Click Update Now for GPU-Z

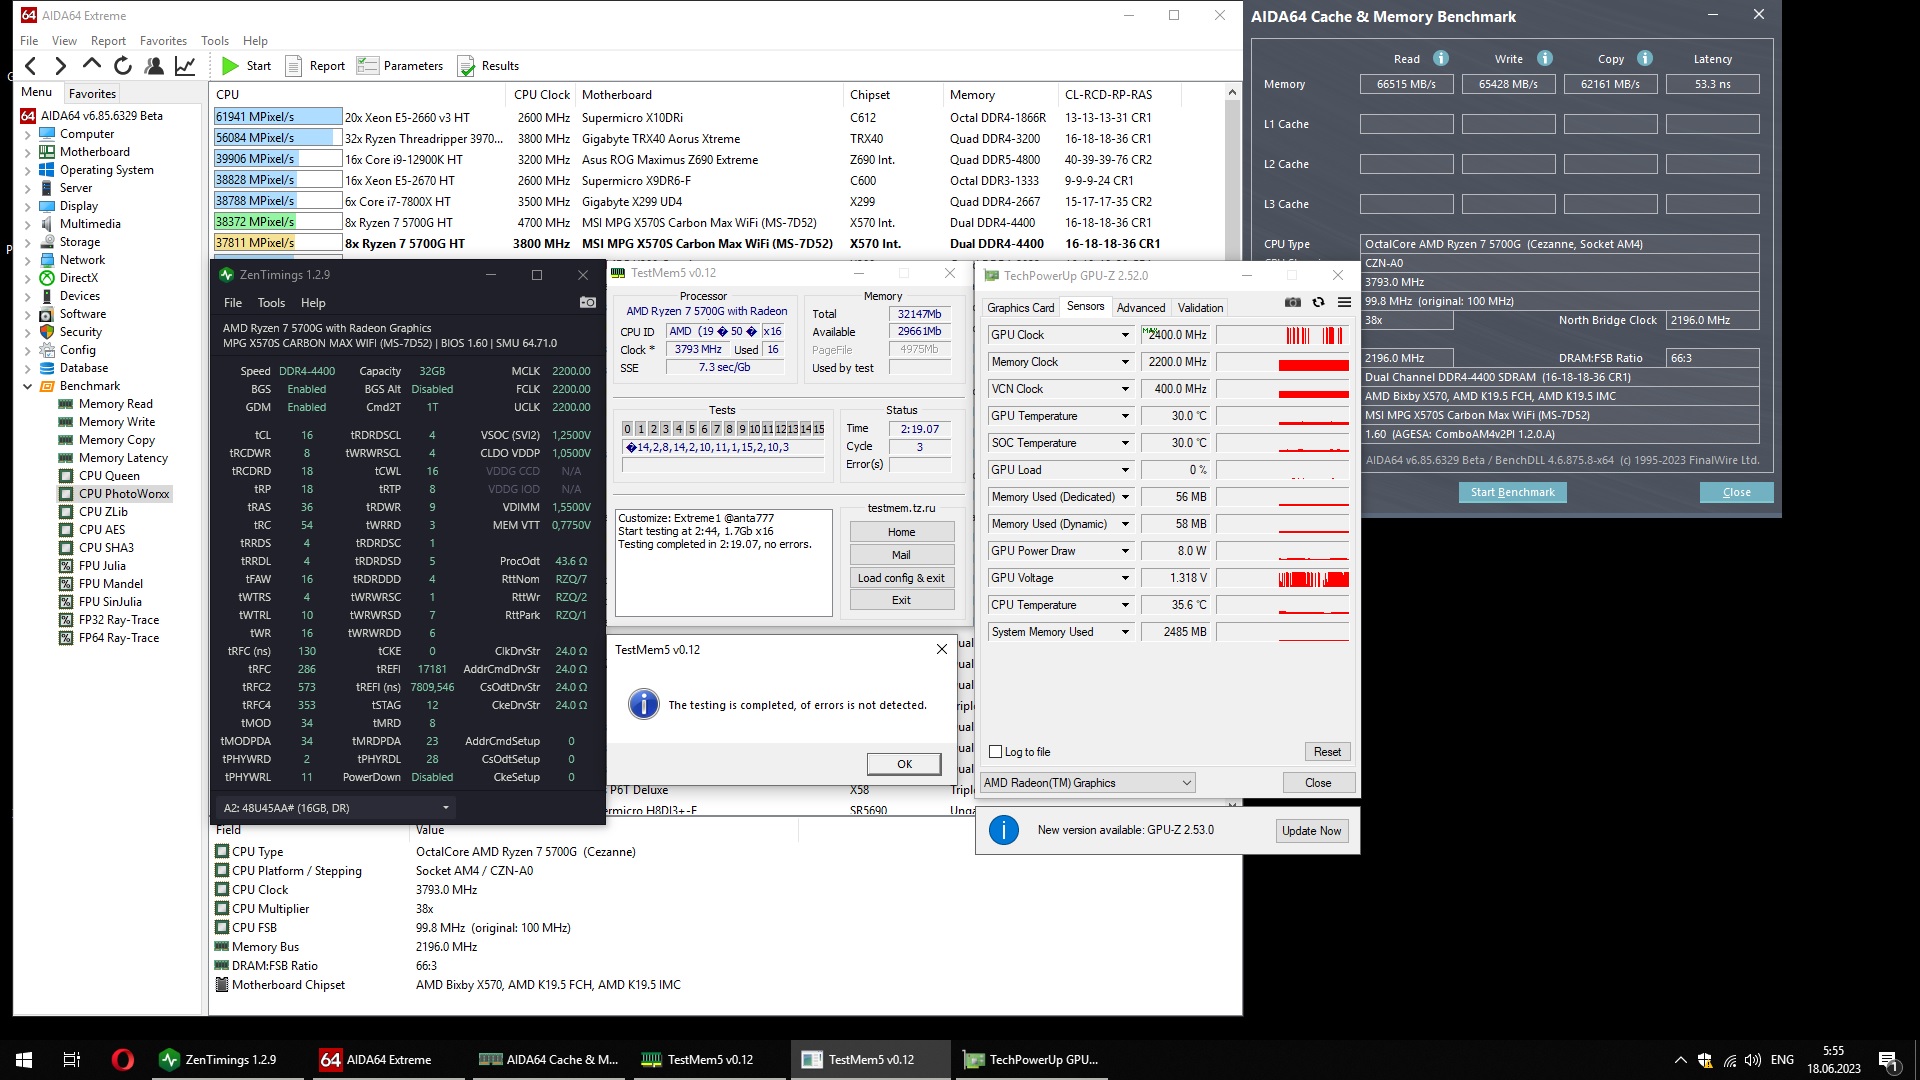pos(1311,831)
